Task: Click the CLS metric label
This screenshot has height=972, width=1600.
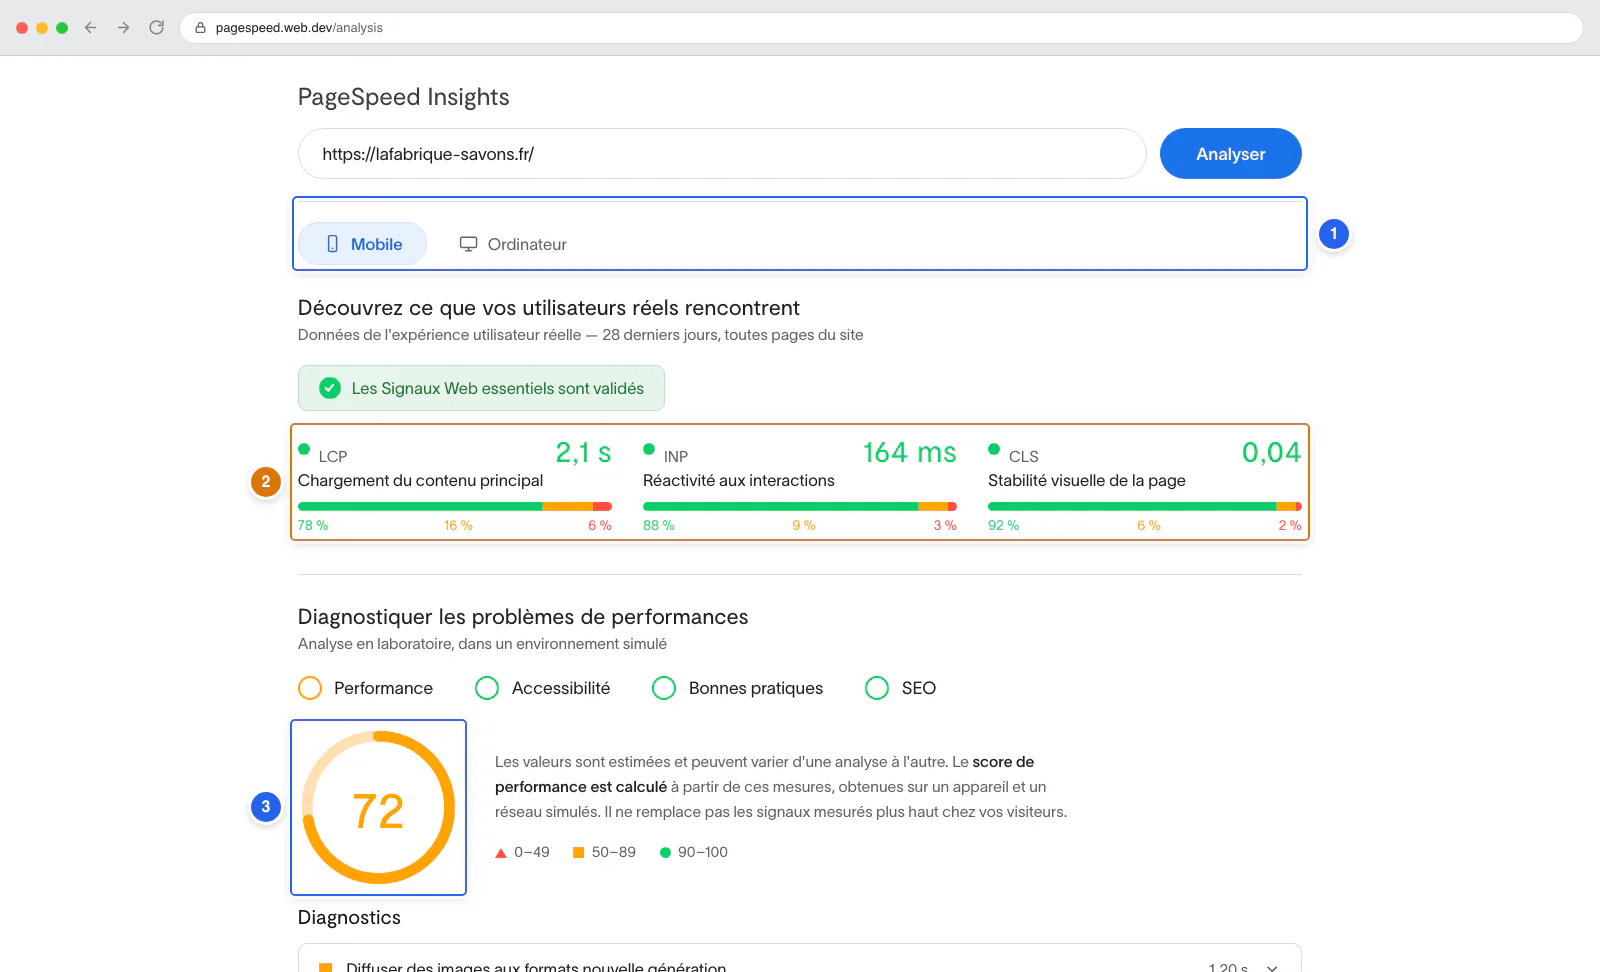Action: point(1024,456)
